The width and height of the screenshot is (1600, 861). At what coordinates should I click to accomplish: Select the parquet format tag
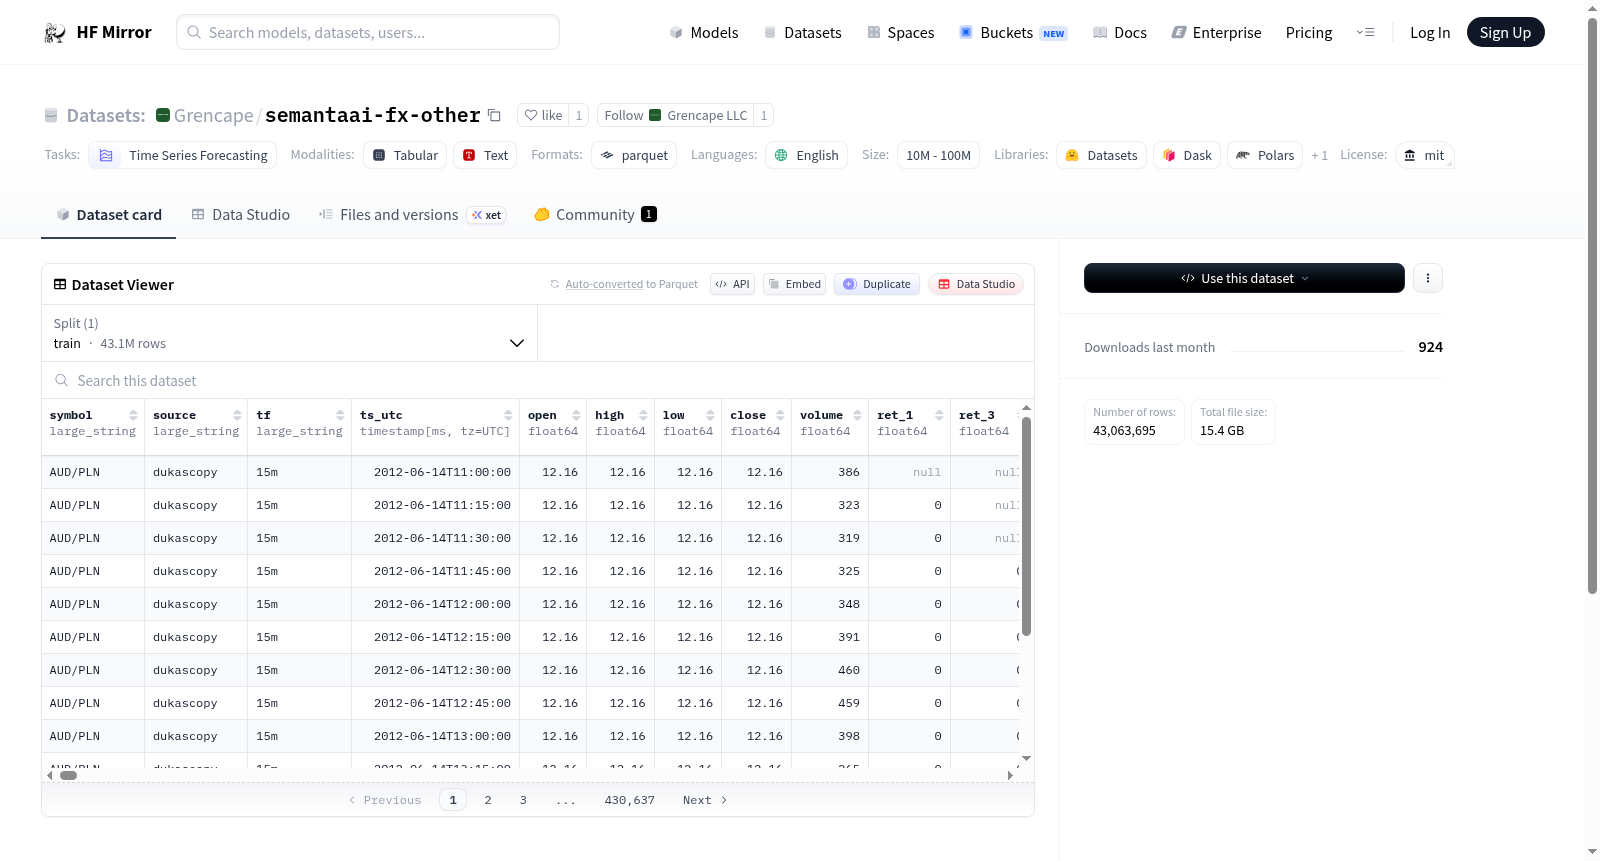coord(634,155)
